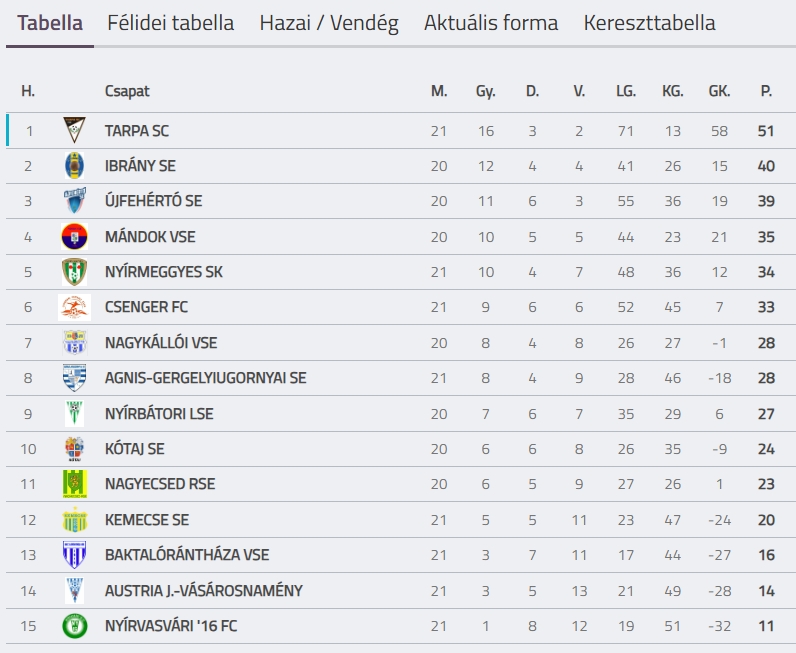The height and width of the screenshot is (653, 796).
Task: Select AUSTRIA J.-VÁSÁROSNAMÉNY team link
Action: [x=204, y=591]
